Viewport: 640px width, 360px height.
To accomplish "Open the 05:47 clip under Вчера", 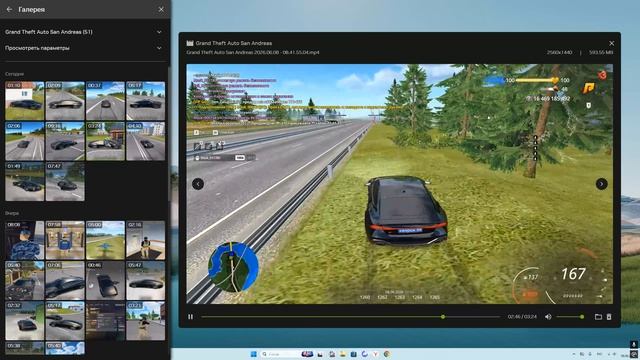I will point(146,281).
